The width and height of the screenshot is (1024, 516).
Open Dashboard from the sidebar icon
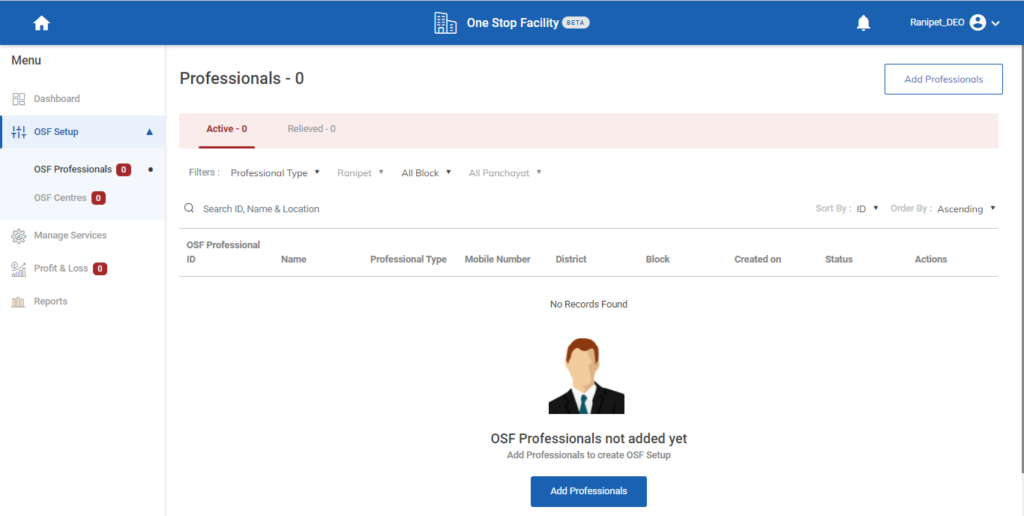(x=18, y=99)
